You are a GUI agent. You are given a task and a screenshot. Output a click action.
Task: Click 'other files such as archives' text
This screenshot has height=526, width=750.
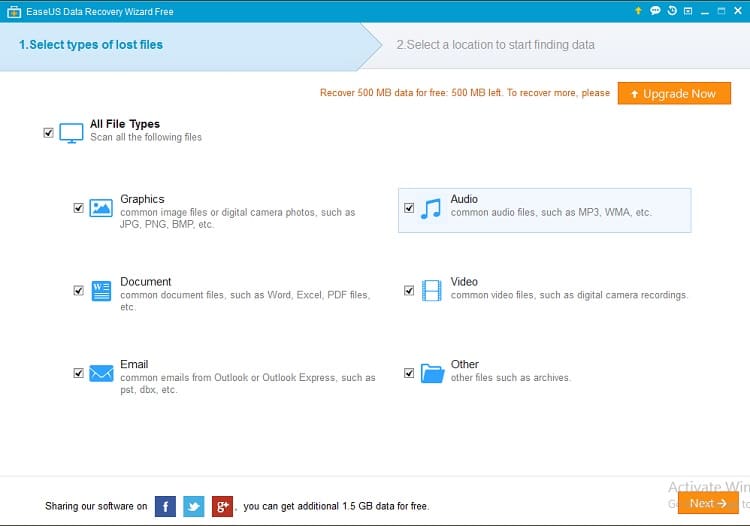510,378
